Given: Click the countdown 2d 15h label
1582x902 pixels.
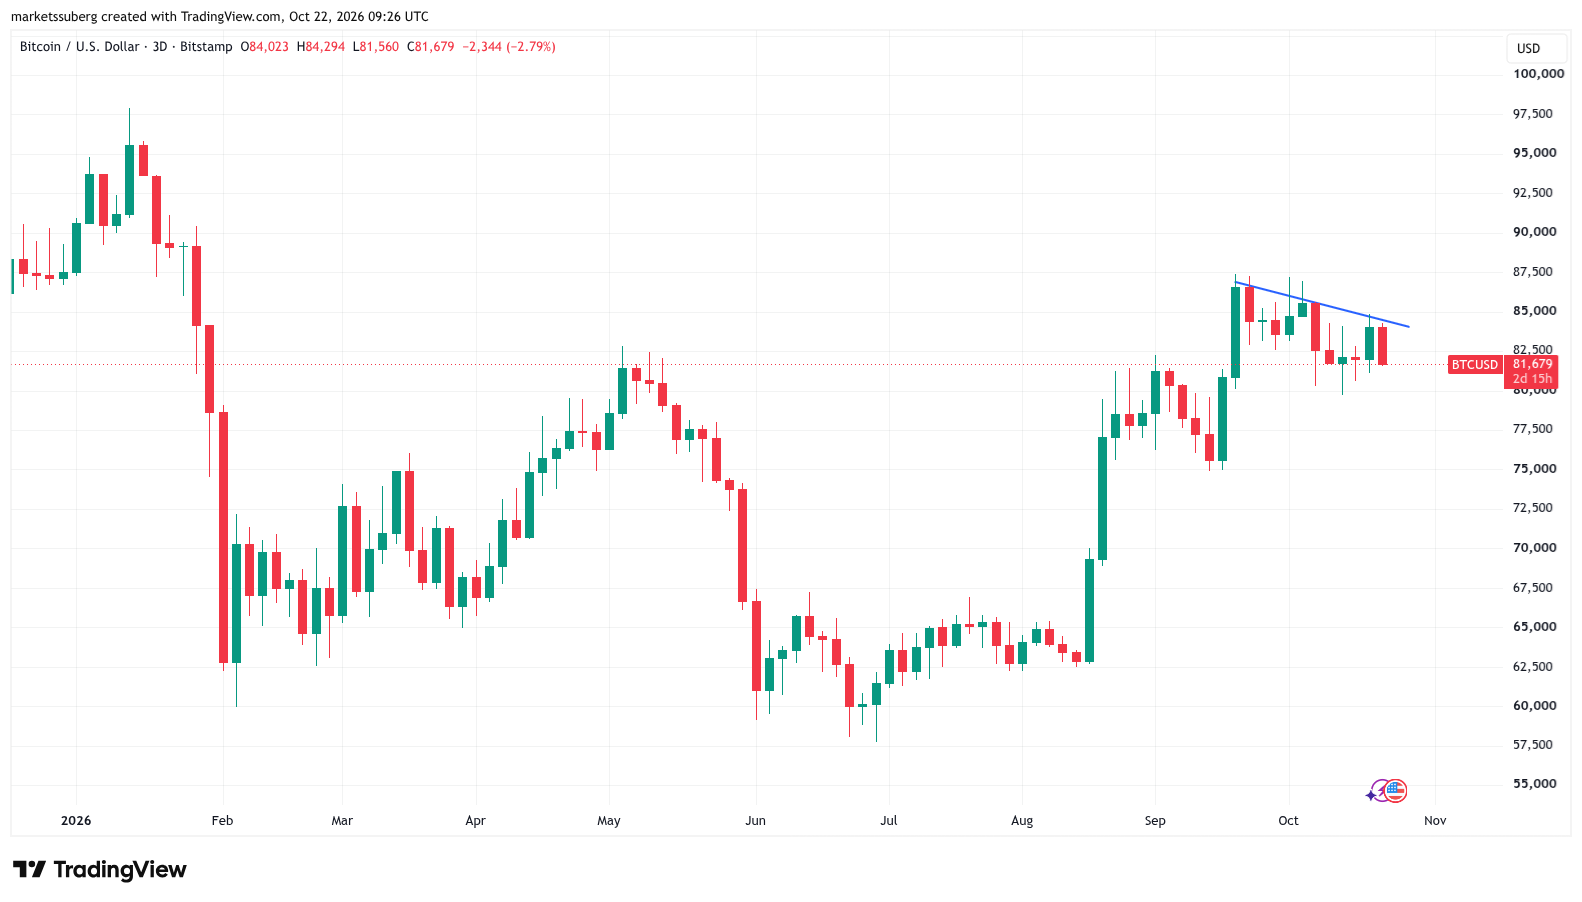Looking at the screenshot, I should (x=1532, y=379).
